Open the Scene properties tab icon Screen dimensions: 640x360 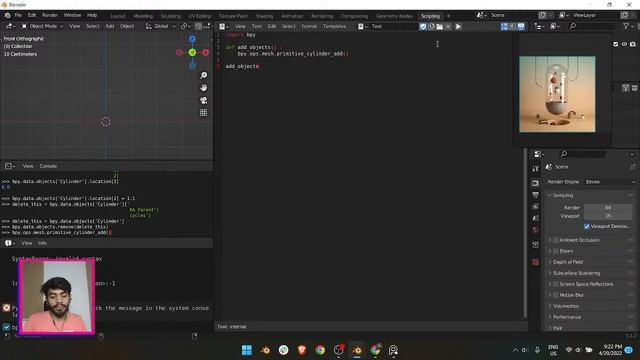(x=536, y=218)
